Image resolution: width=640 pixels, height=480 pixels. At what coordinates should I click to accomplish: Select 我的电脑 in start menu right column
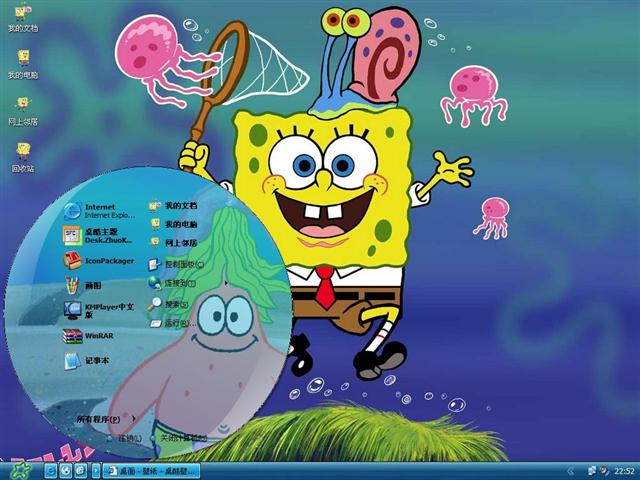174,224
